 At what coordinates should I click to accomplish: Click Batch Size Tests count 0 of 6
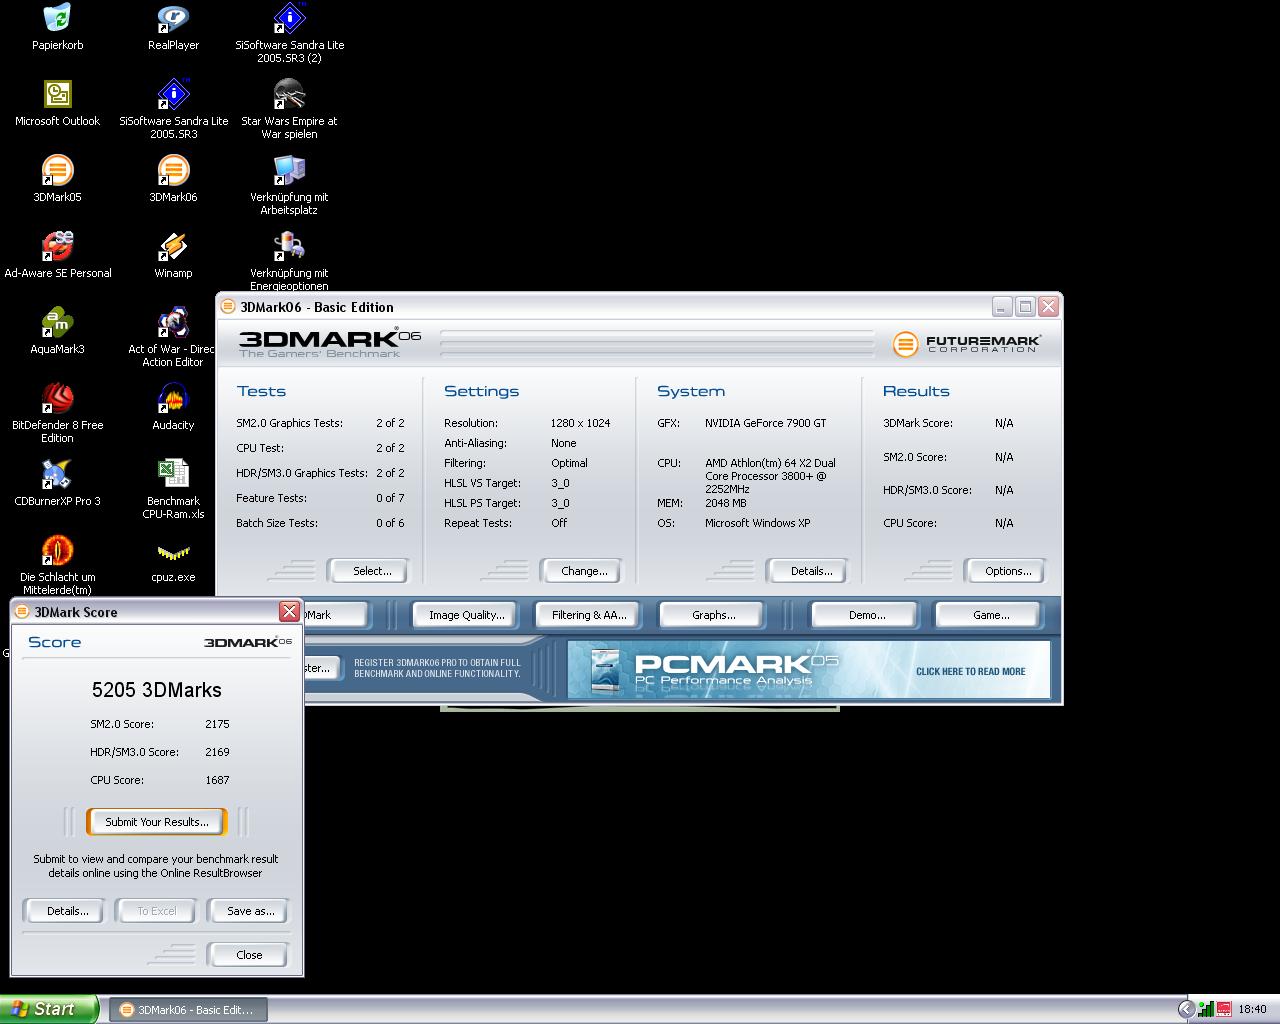[390, 523]
